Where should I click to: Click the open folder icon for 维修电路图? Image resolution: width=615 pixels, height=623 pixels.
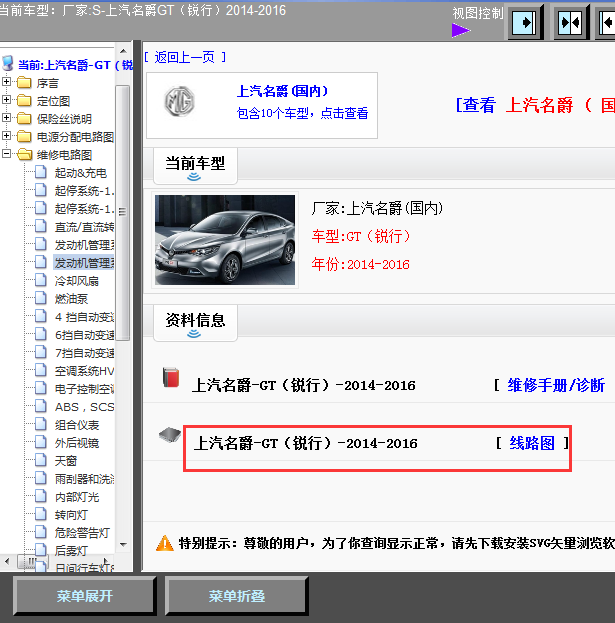tap(25, 154)
